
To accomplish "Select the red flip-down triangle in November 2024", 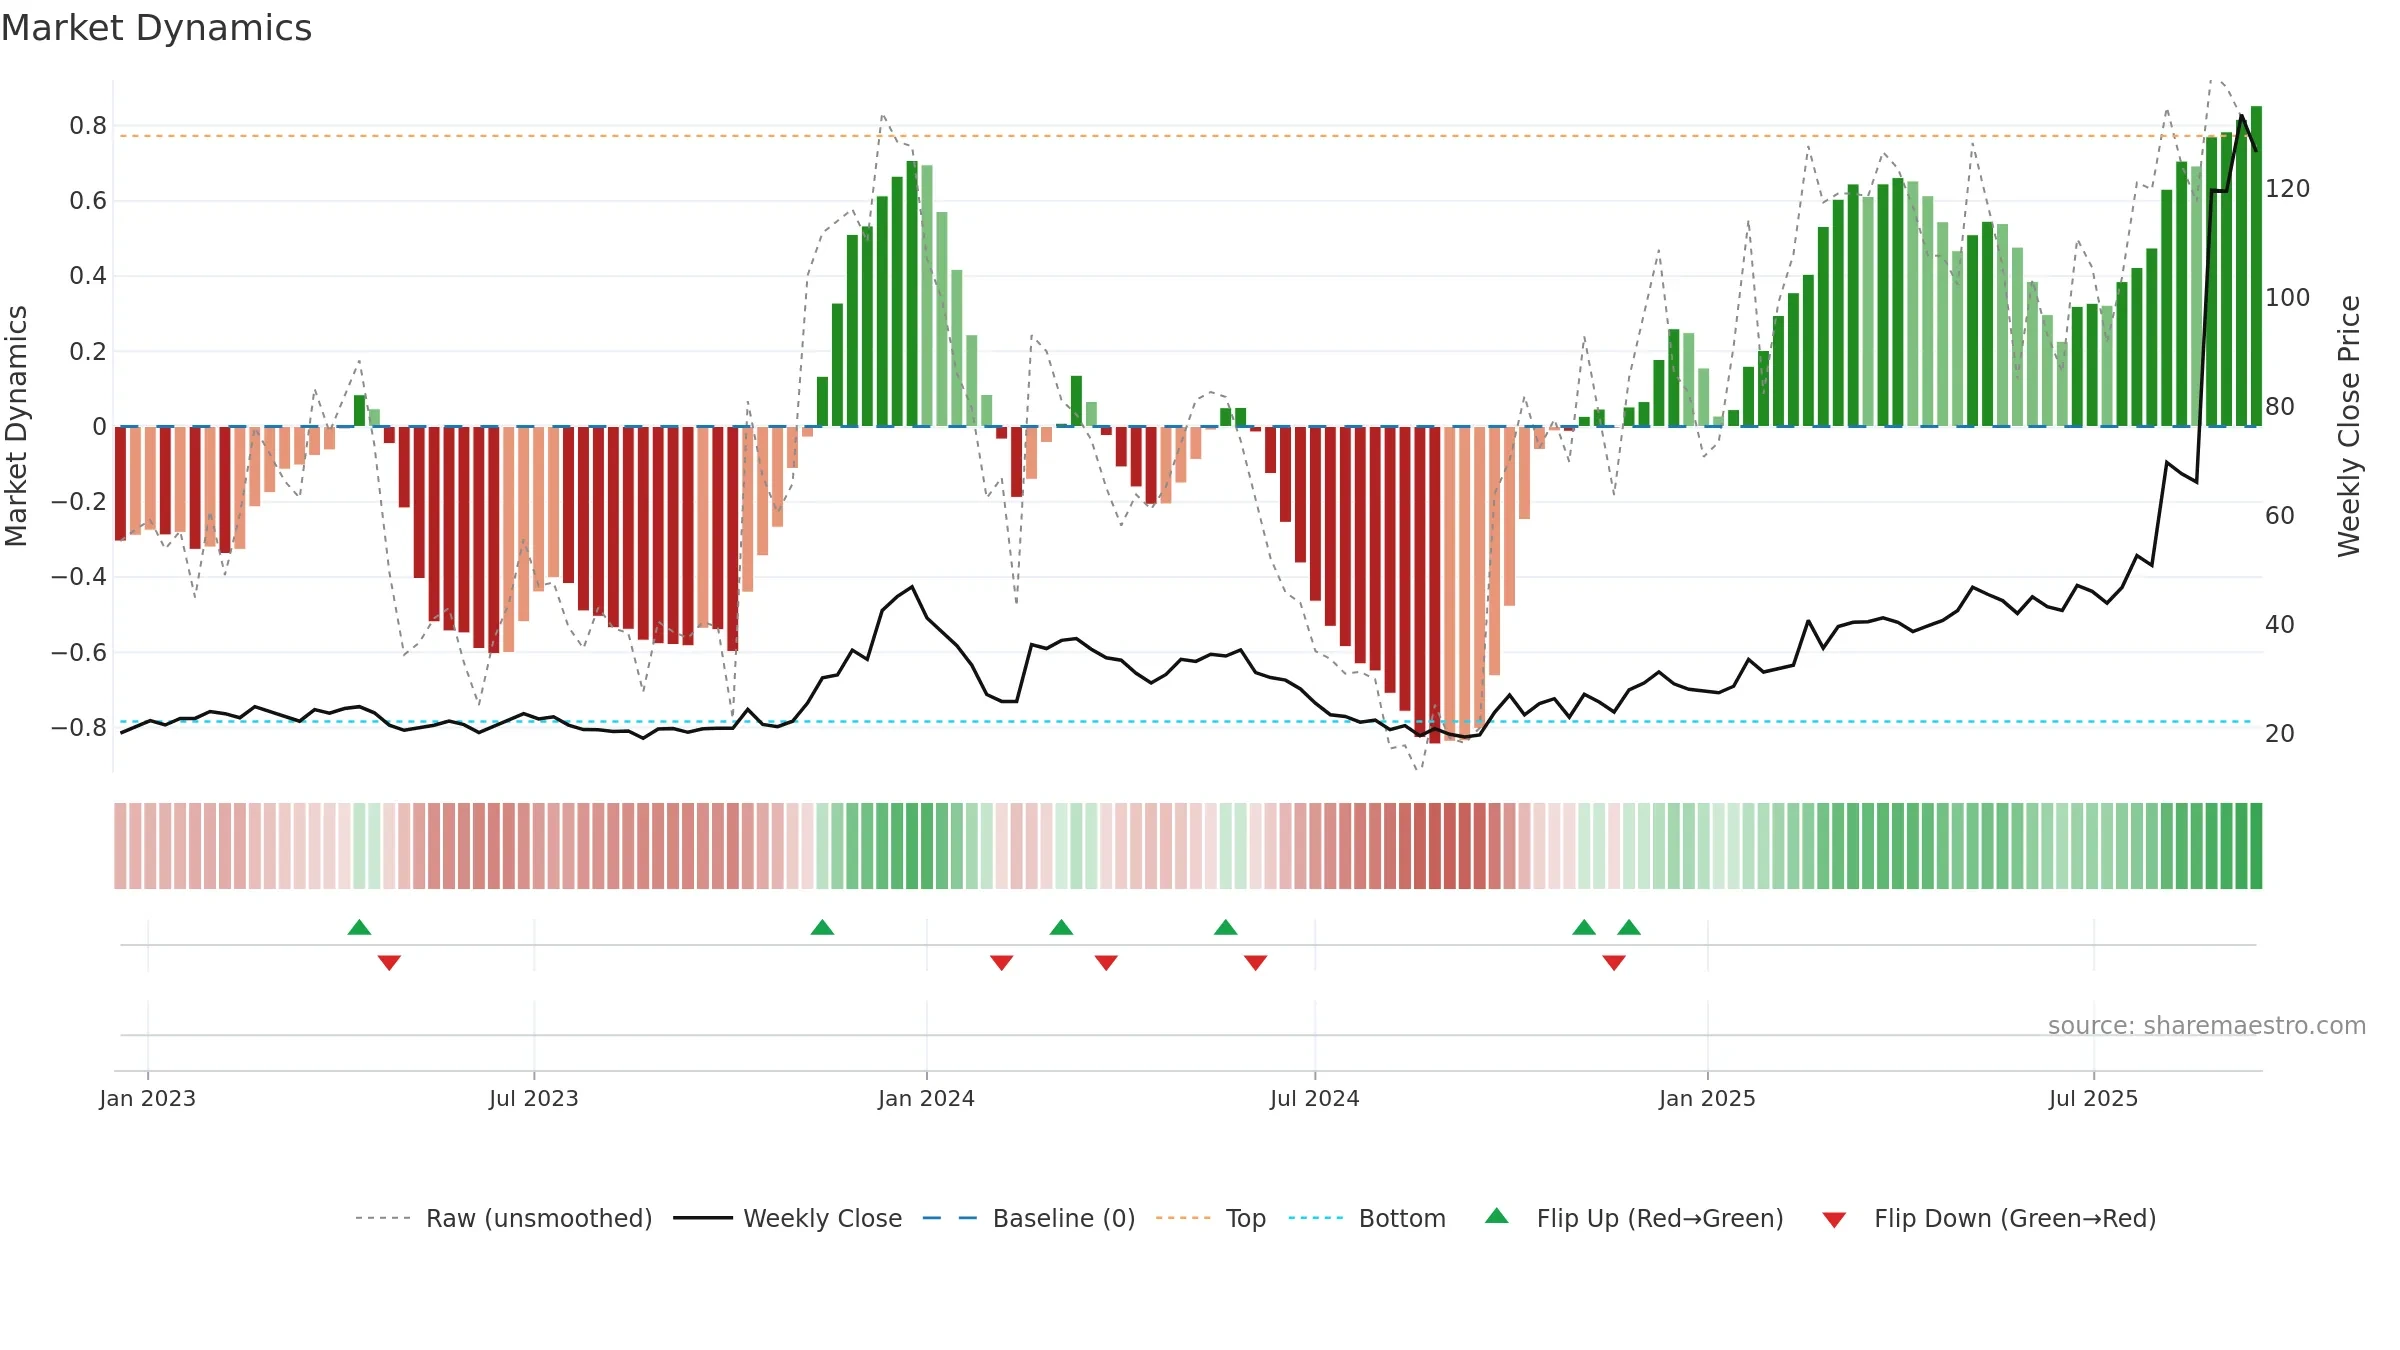I will tap(1614, 962).
